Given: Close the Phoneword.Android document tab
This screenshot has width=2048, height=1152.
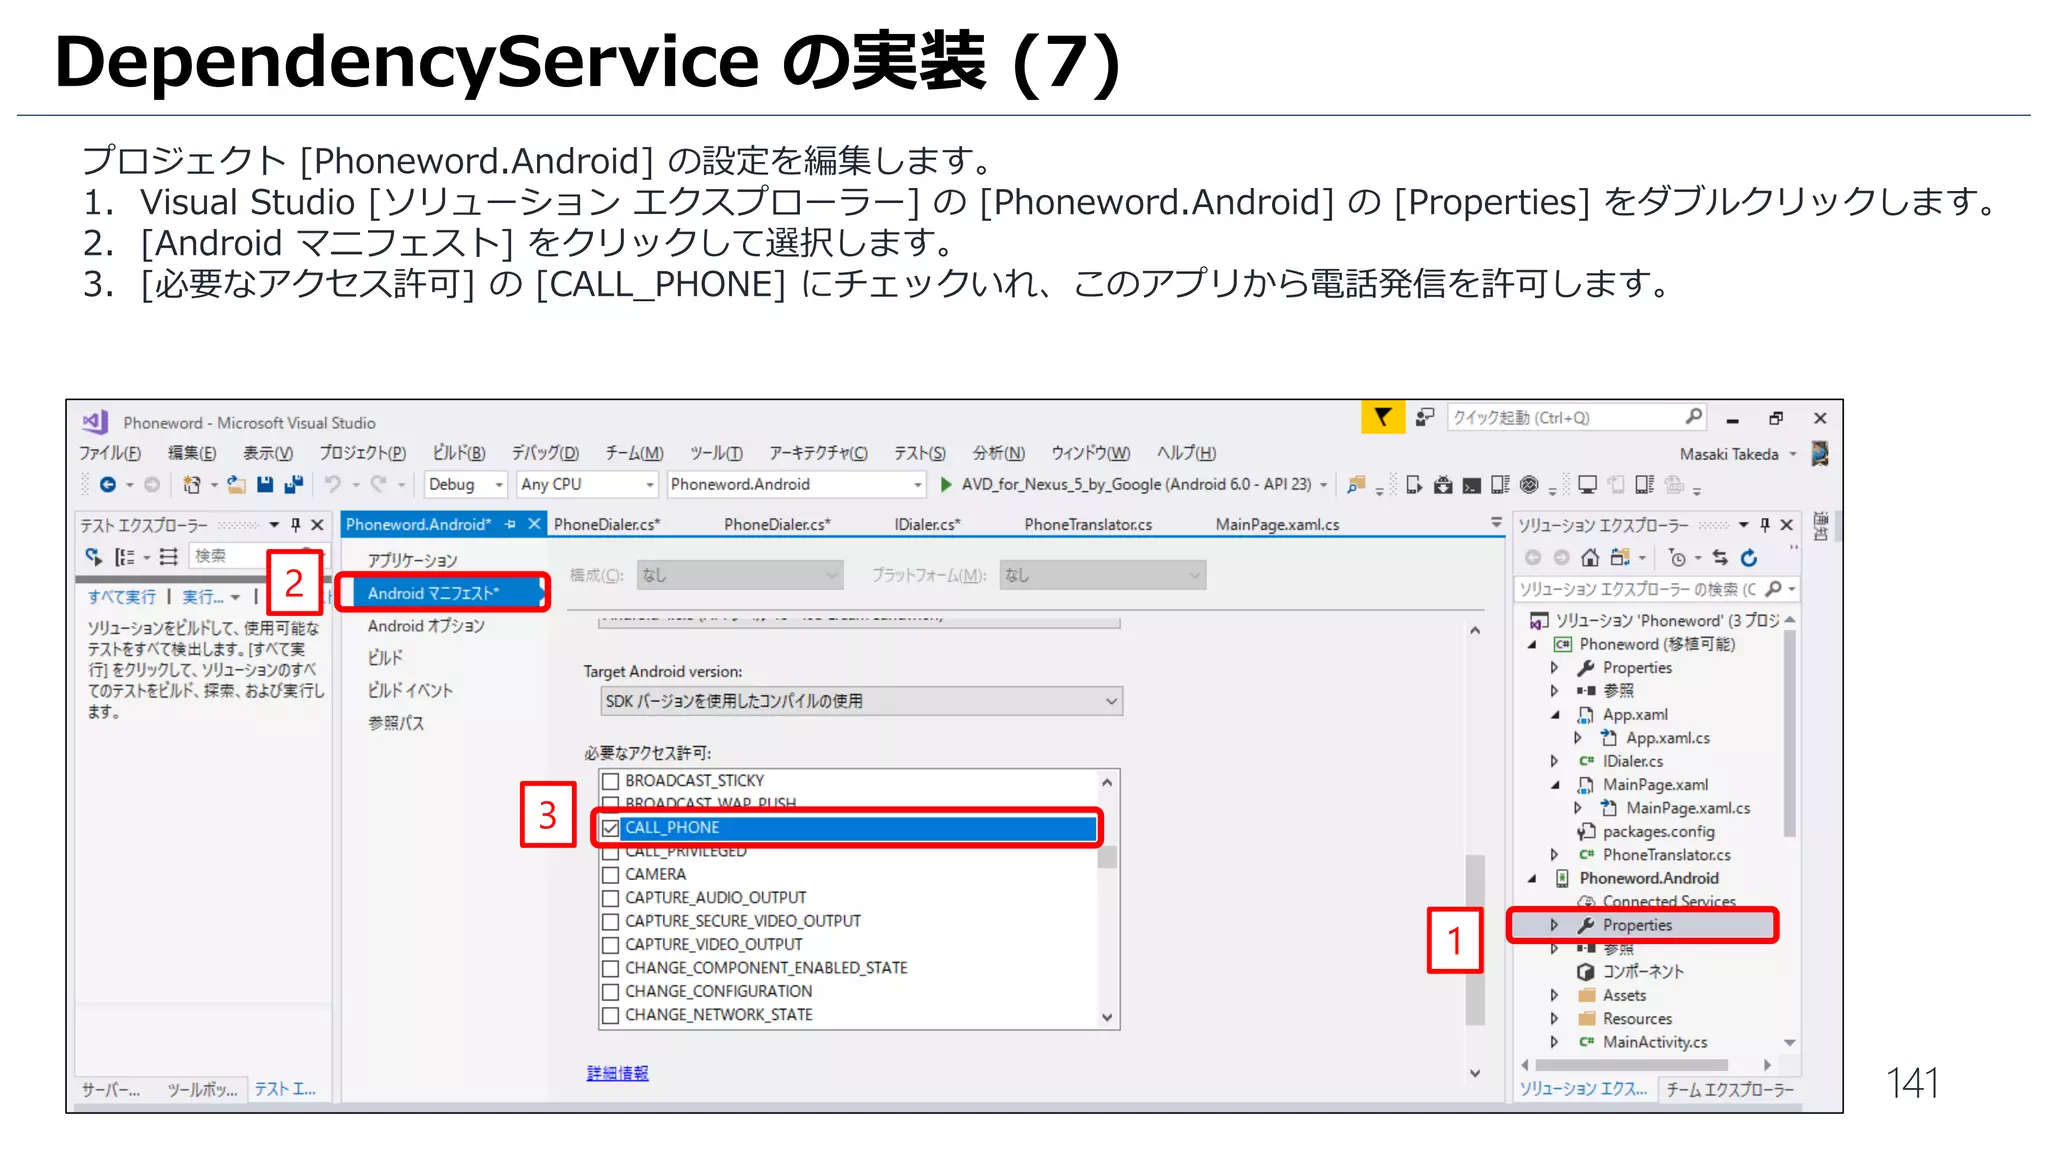Looking at the screenshot, I should coord(534,524).
